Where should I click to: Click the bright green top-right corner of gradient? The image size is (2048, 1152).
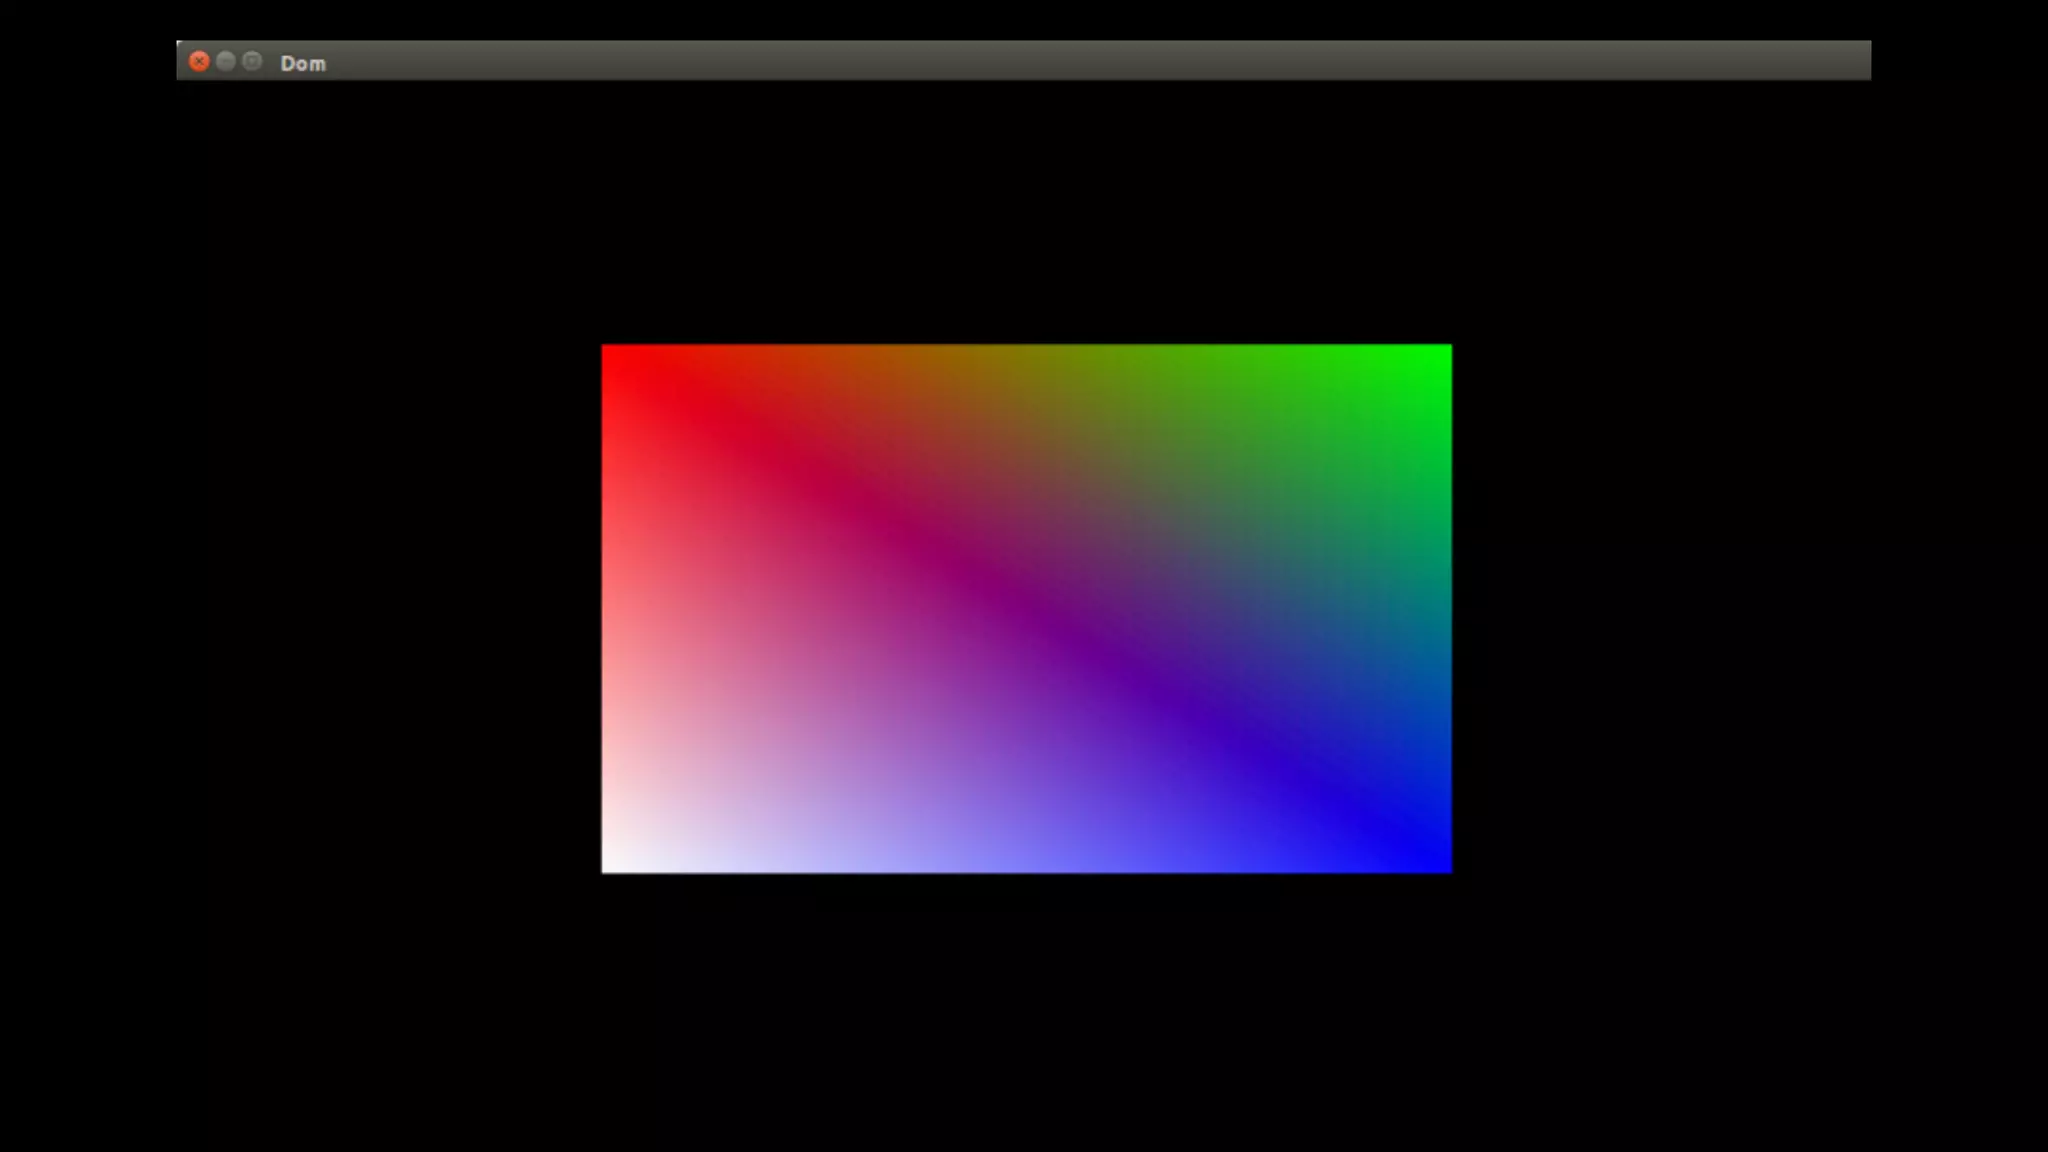(x=1440, y=354)
